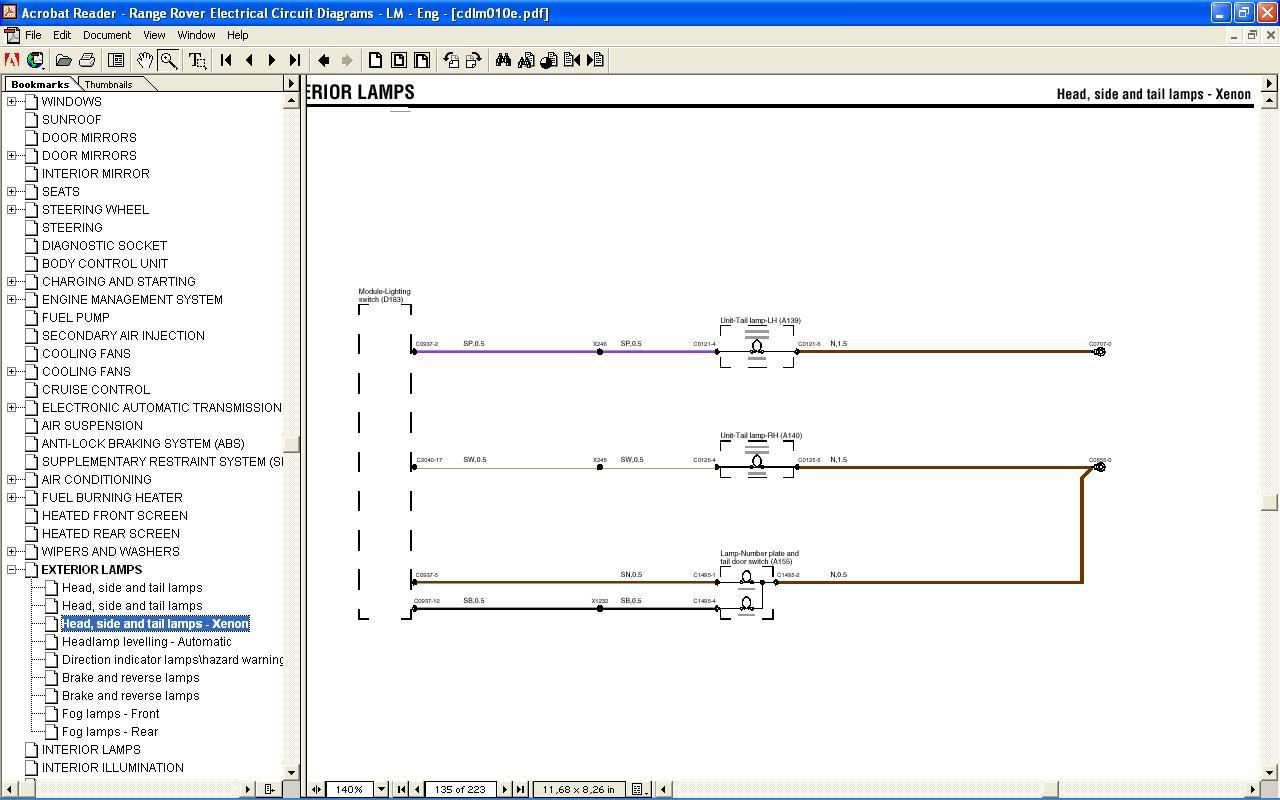
Task: Click the Actual Size page icon
Action: 375,60
